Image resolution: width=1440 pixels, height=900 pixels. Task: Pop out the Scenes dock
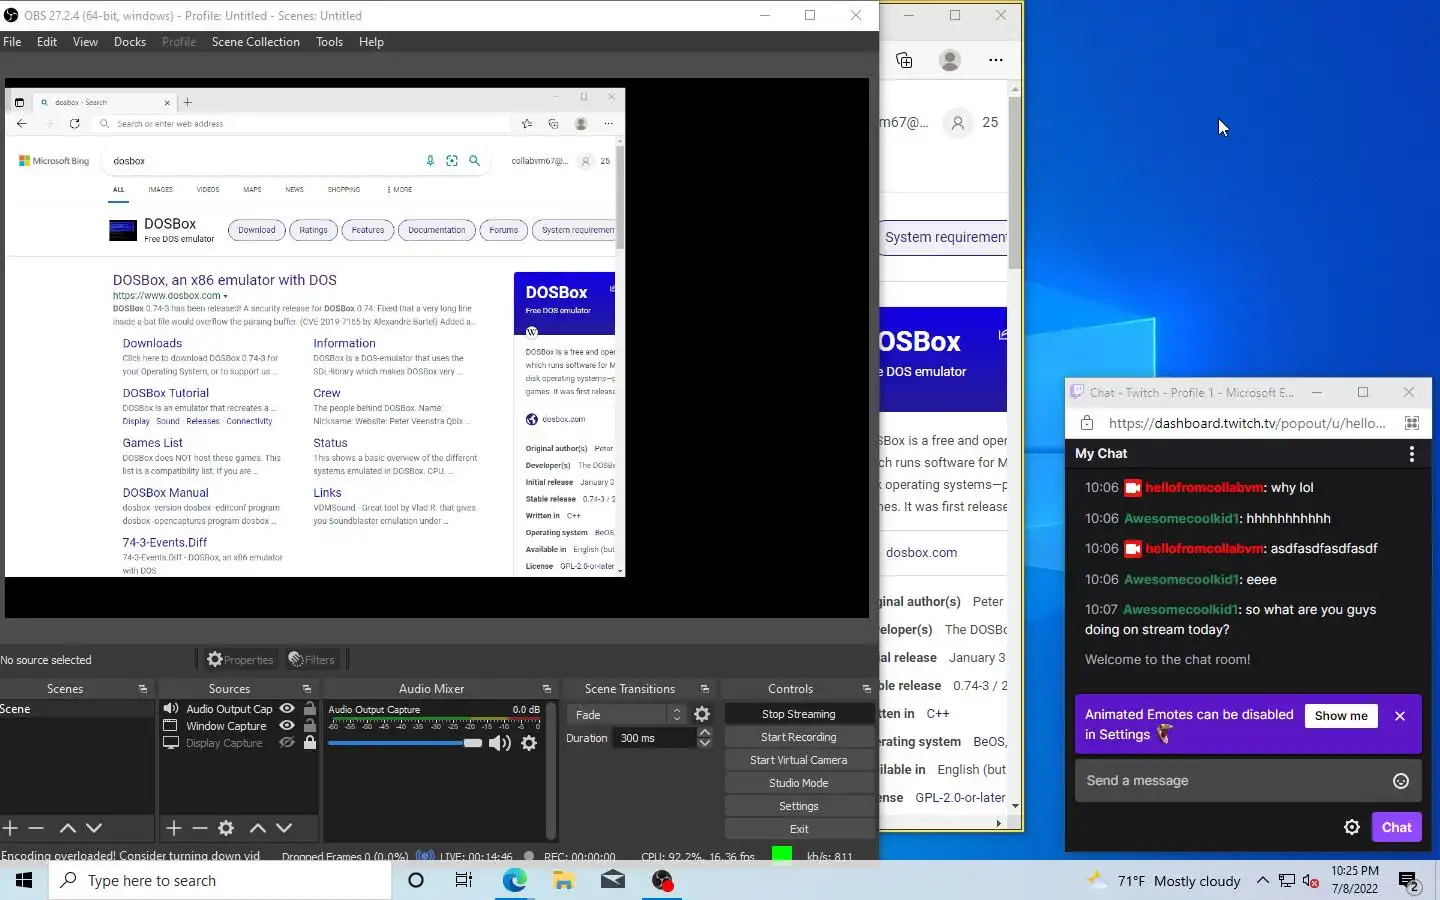[x=142, y=689]
